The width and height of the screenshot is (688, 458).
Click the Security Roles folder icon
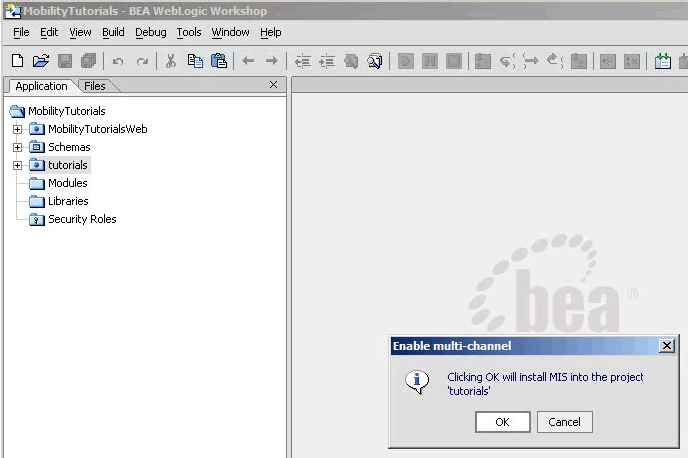tap(37, 219)
